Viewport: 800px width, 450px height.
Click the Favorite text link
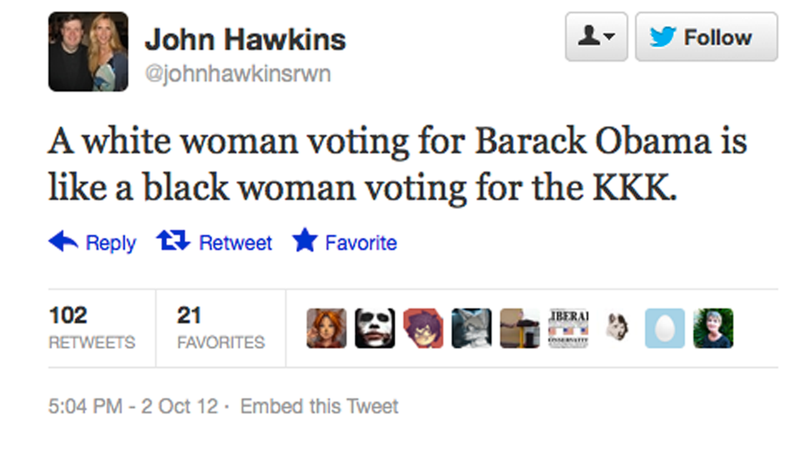[361, 243]
